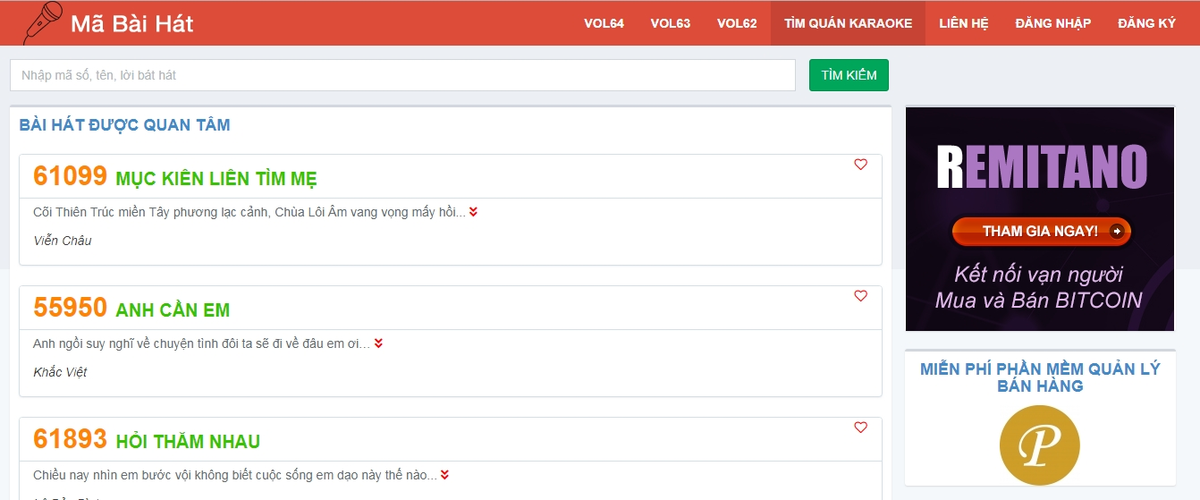Select song code 61893

point(70,439)
